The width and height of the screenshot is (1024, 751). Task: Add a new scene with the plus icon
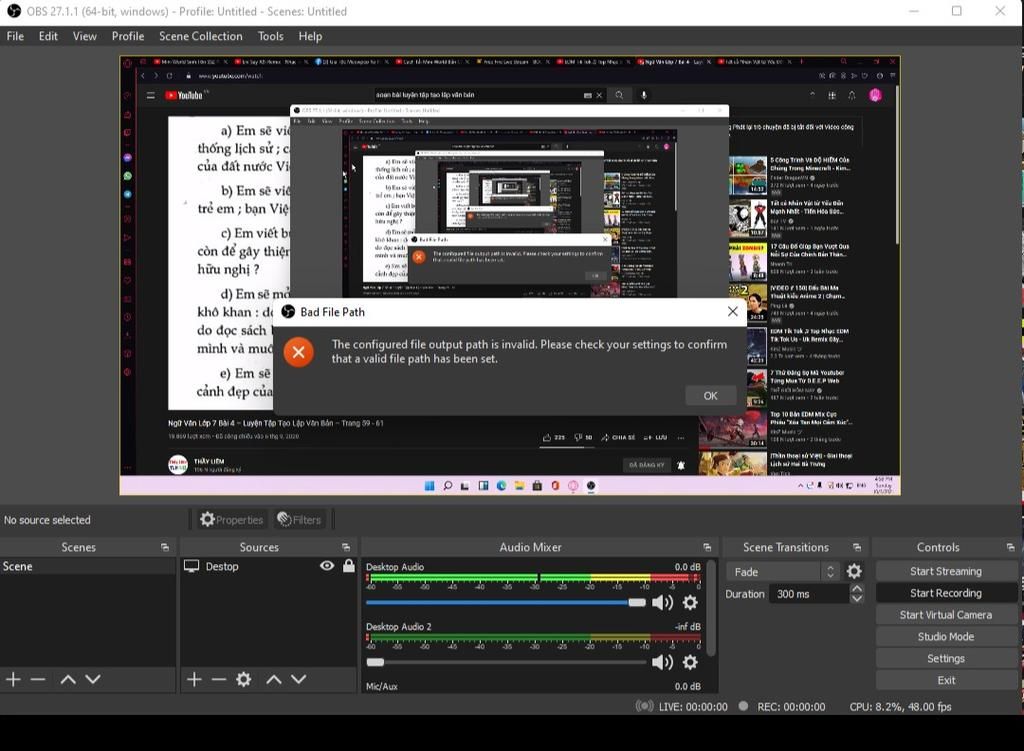13,680
